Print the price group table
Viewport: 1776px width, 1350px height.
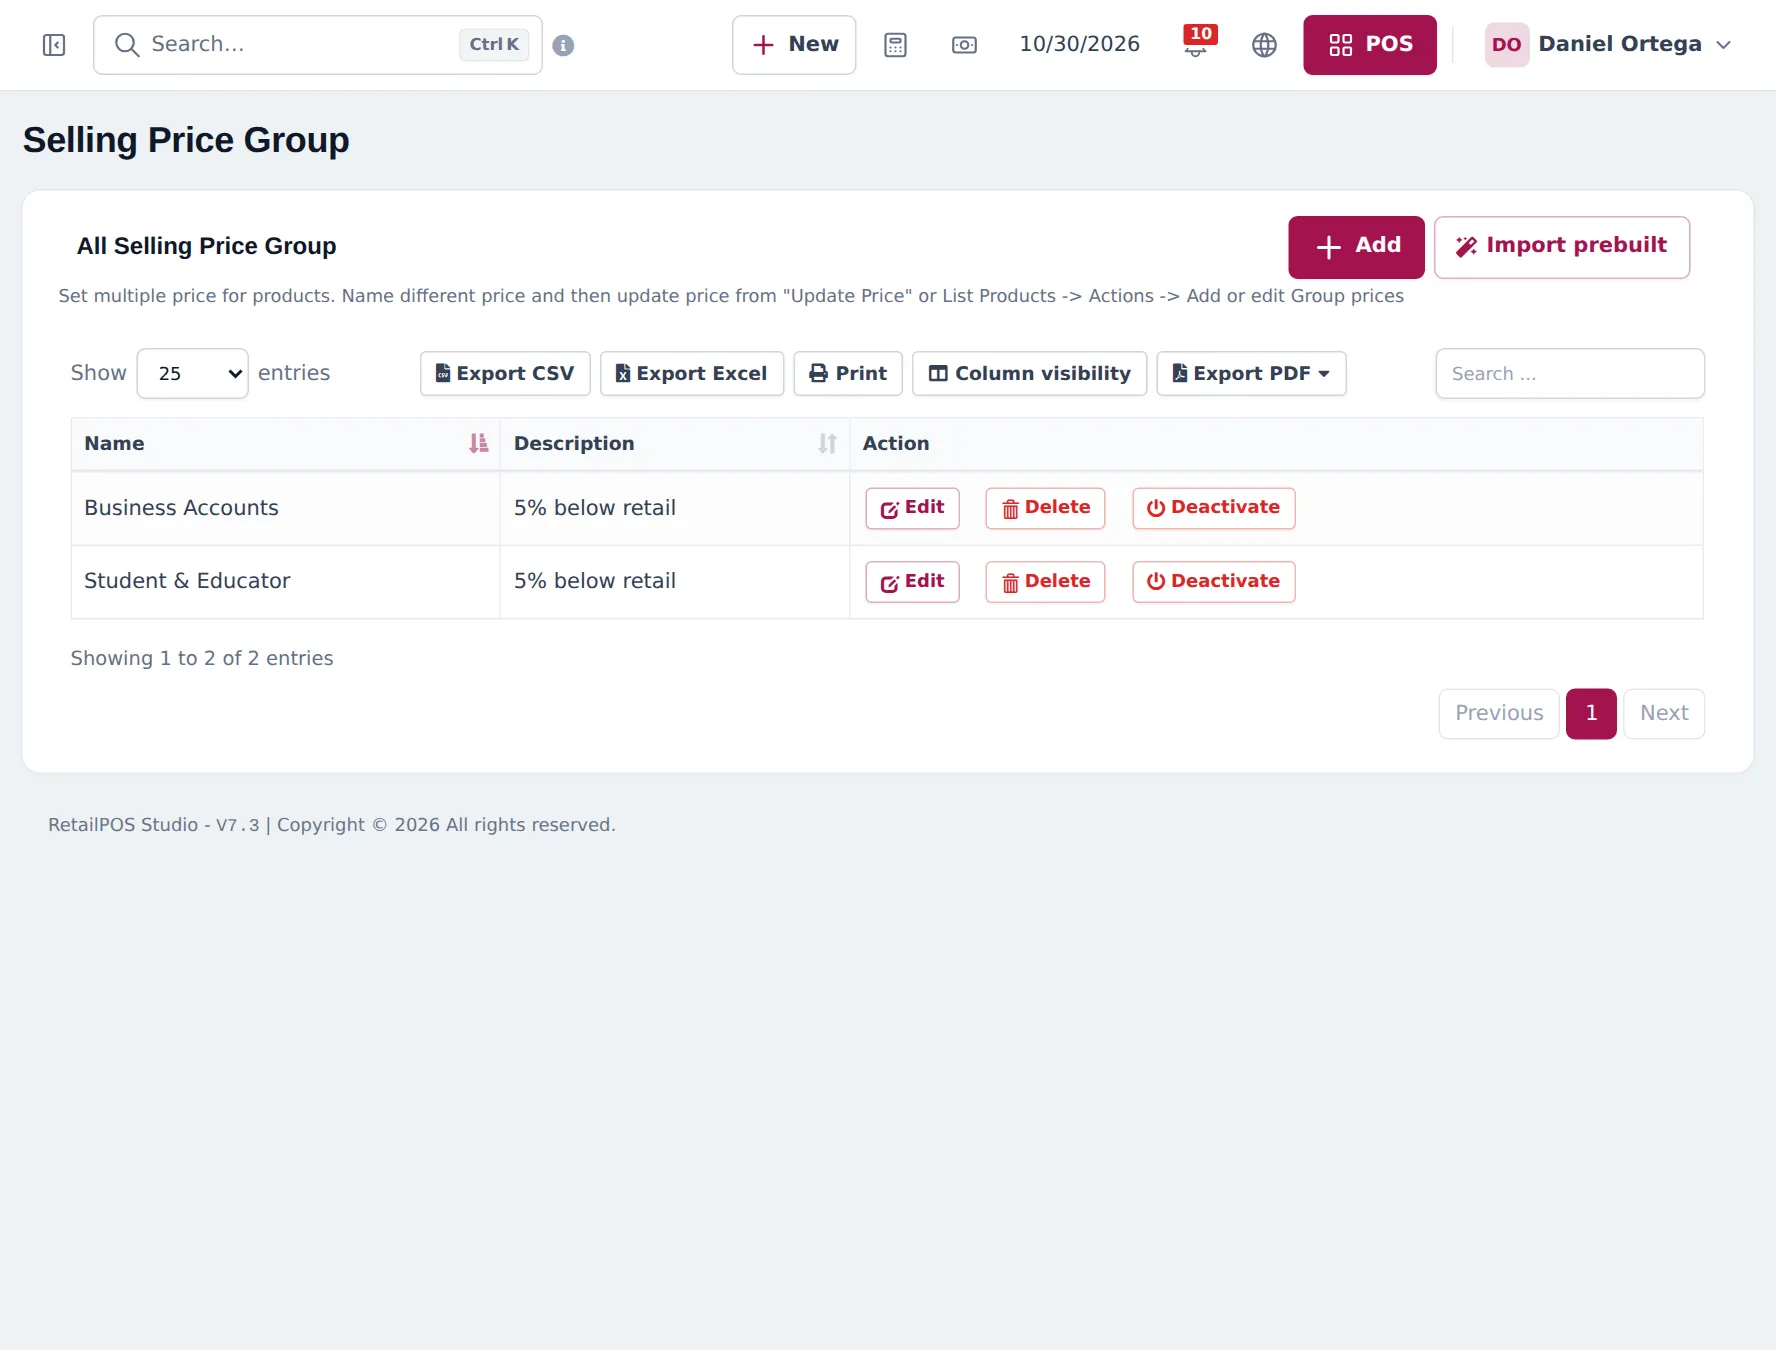(x=848, y=373)
